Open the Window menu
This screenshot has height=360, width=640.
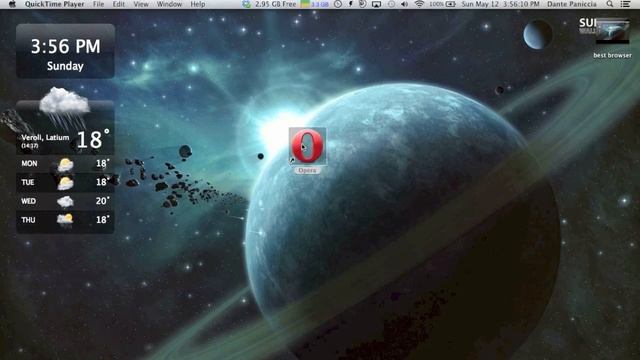tap(169, 4)
